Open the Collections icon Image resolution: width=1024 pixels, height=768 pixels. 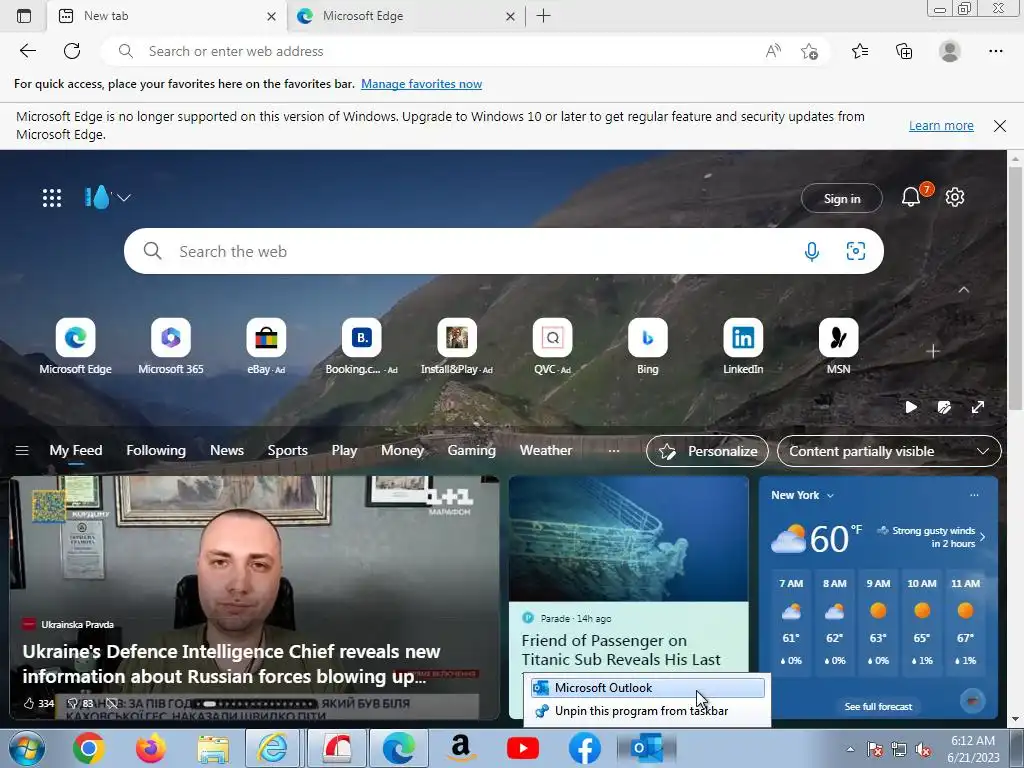tap(904, 51)
